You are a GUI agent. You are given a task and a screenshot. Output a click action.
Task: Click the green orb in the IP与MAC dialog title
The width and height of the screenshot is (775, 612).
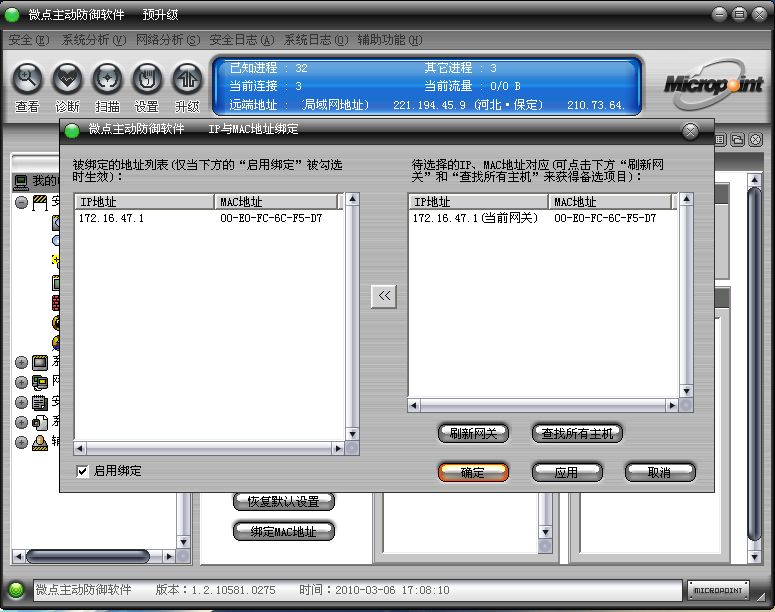[72, 130]
